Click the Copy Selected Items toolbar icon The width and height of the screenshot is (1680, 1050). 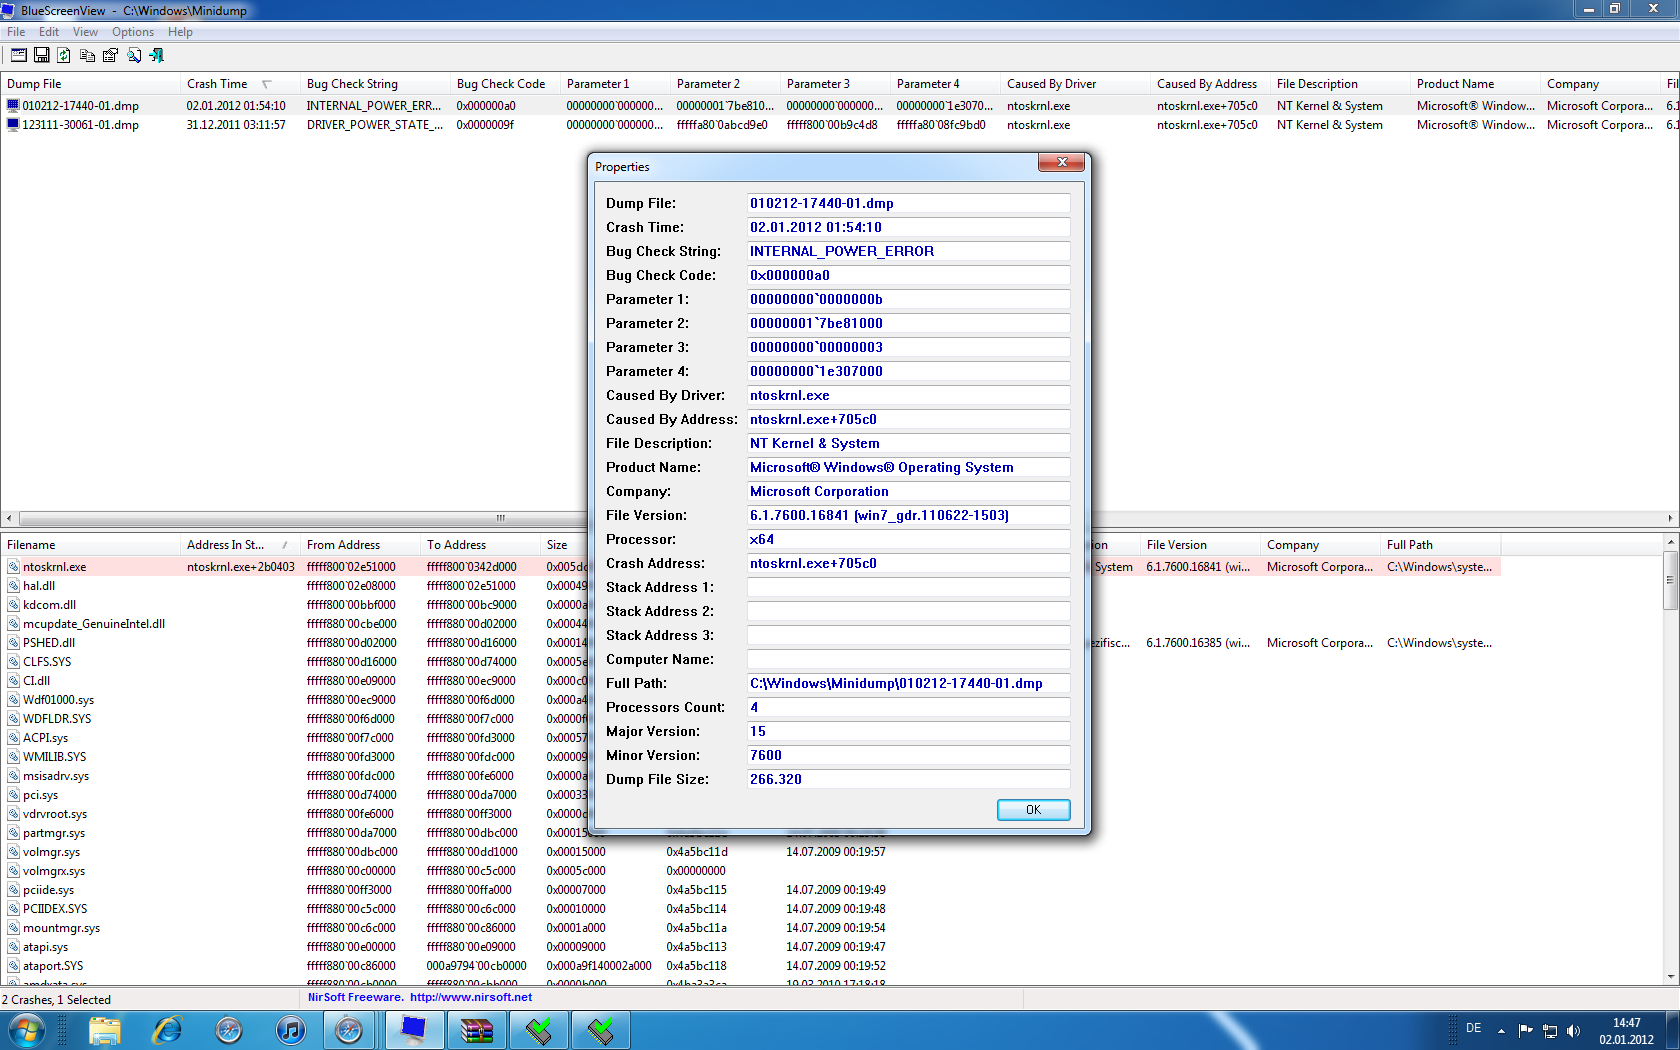click(x=88, y=55)
